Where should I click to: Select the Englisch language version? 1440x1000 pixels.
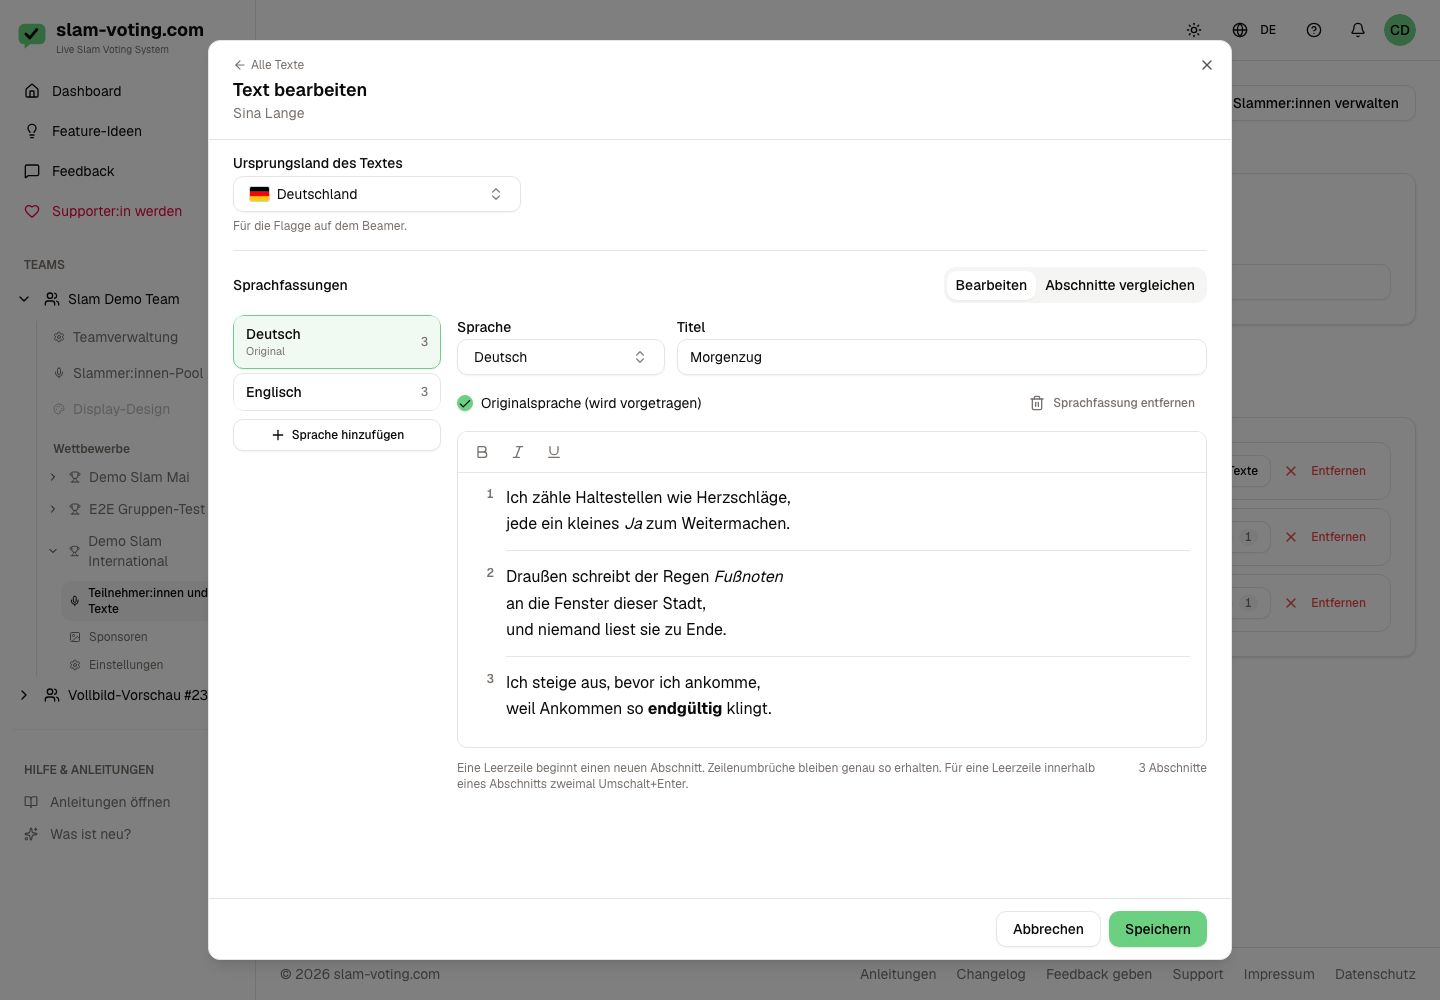click(x=337, y=392)
